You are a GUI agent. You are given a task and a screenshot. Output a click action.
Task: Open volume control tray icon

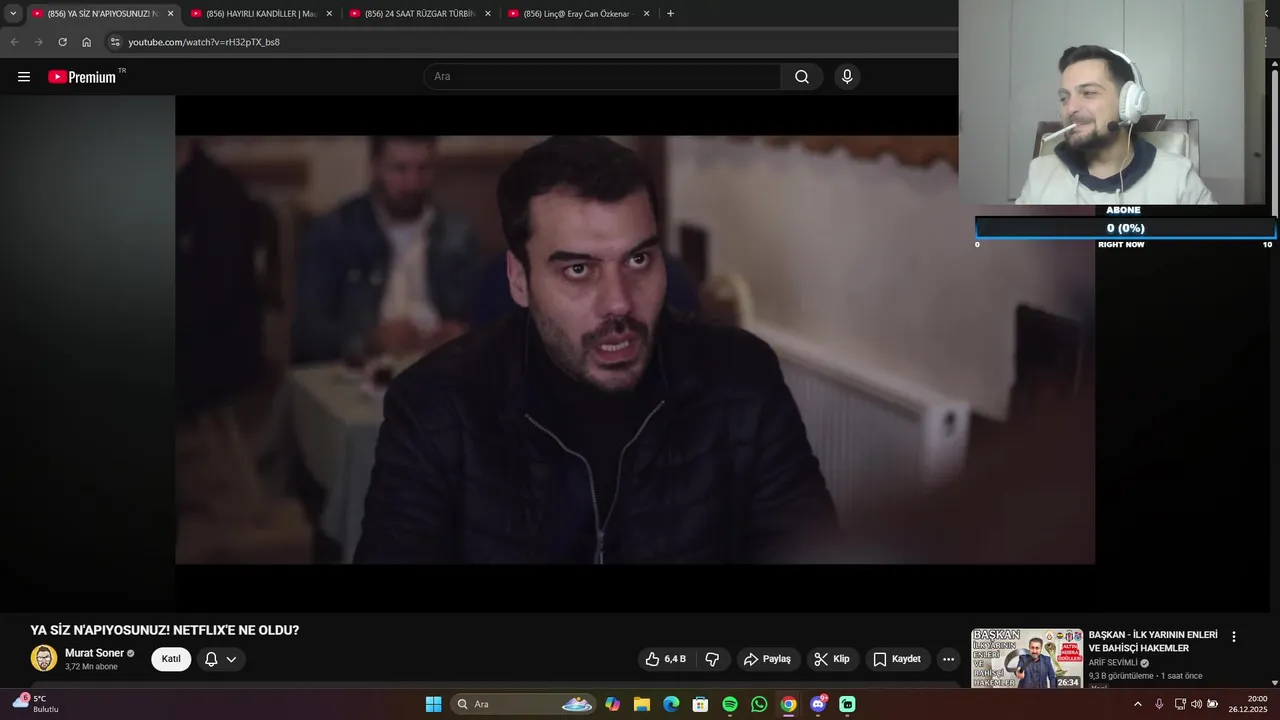[x=1196, y=704]
